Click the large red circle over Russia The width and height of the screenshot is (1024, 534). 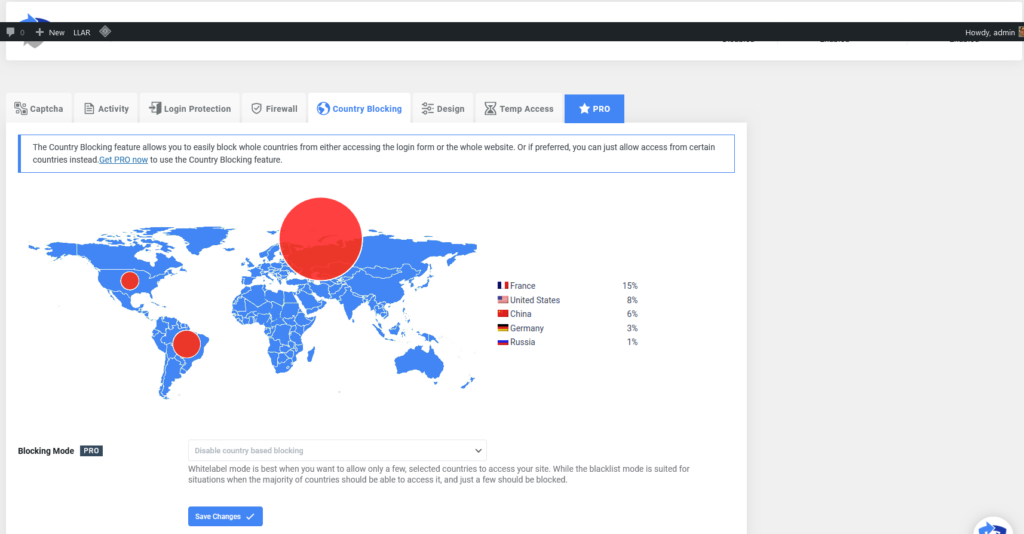click(321, 239)
